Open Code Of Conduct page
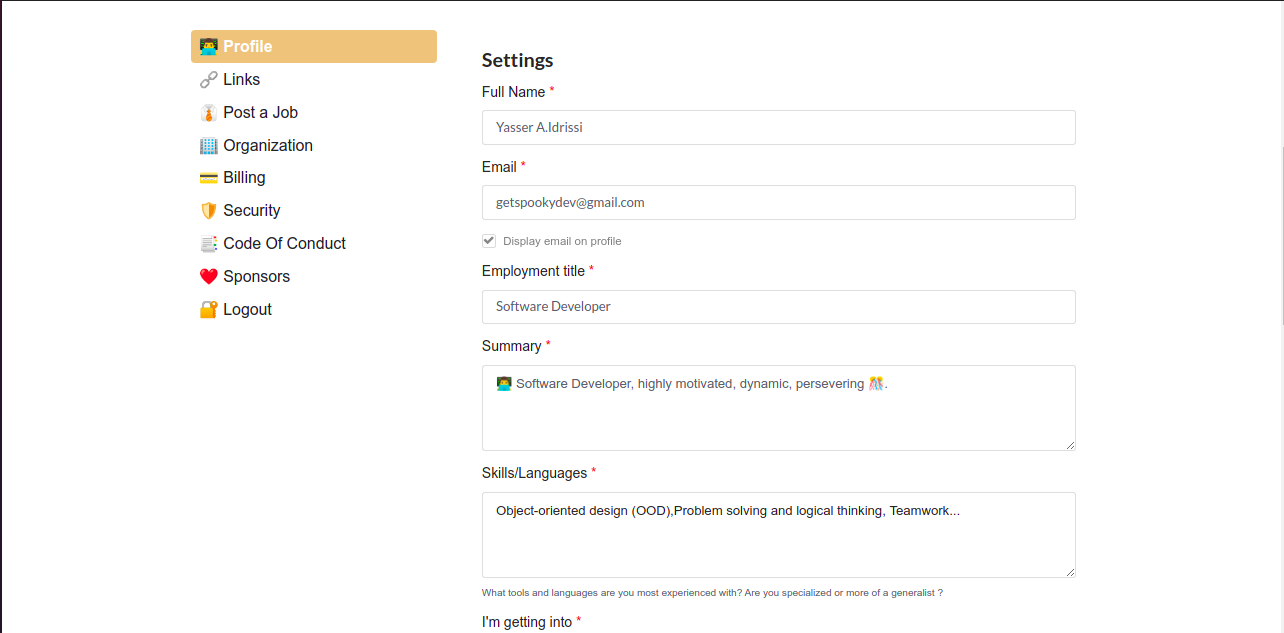 click(284, 243)
